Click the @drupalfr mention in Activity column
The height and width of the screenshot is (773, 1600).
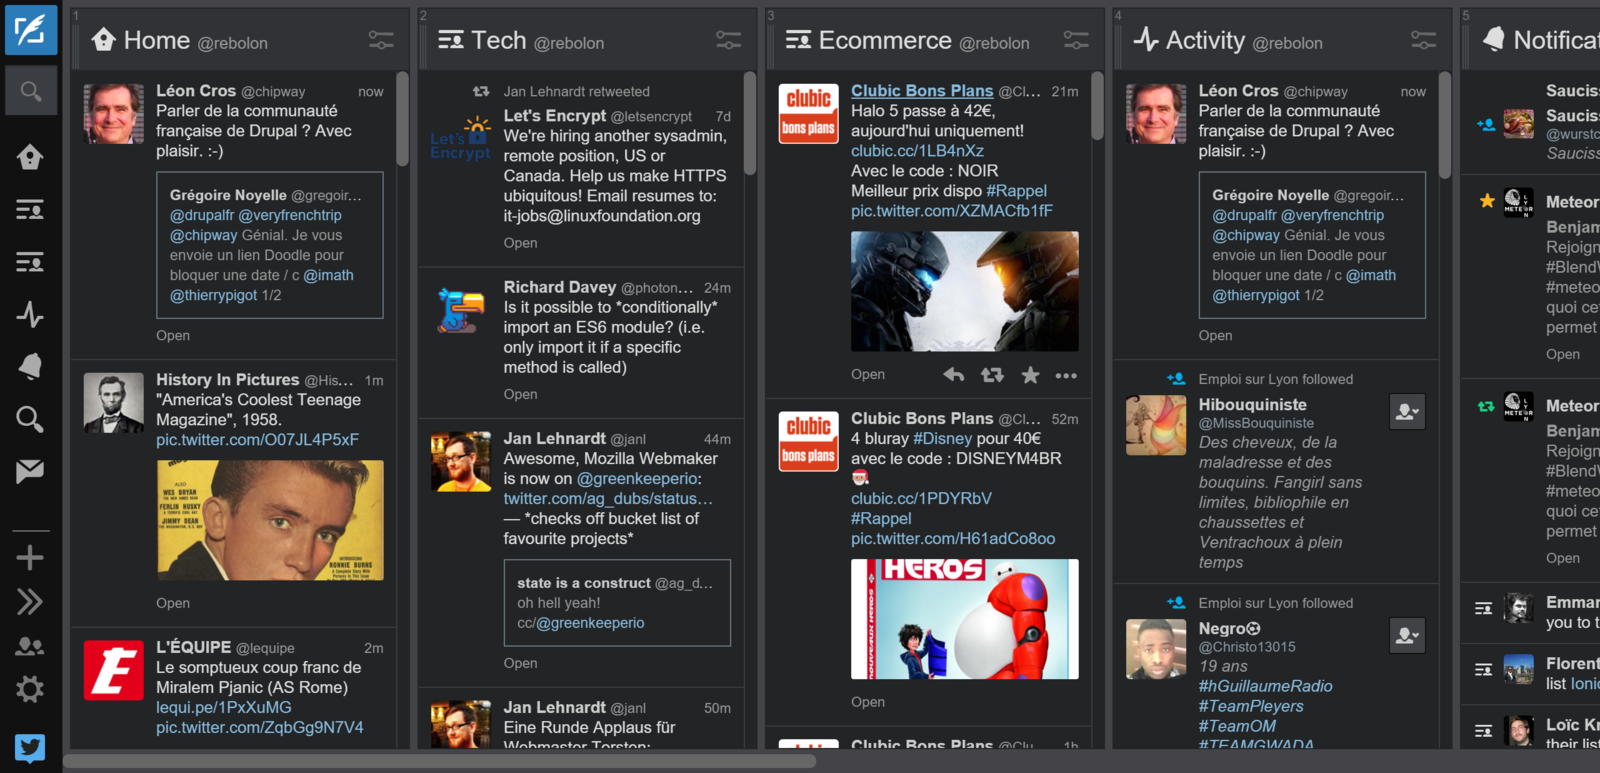coord(1244,215)
